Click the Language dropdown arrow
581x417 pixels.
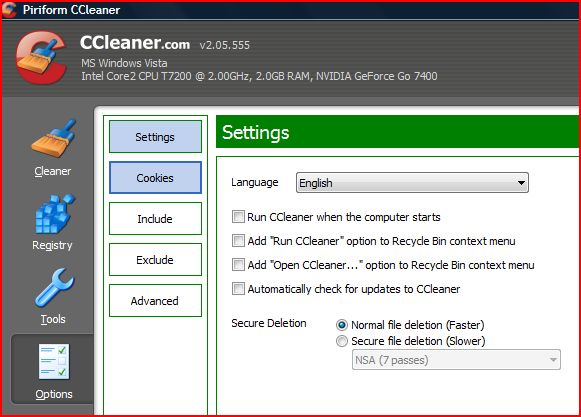[x=521, y=183]
